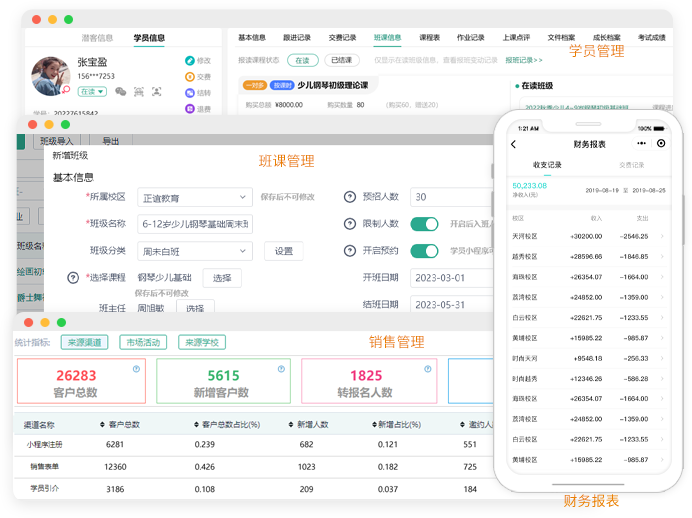
Task: Click the help icon beside 开启预约
Action: (350, 251)
